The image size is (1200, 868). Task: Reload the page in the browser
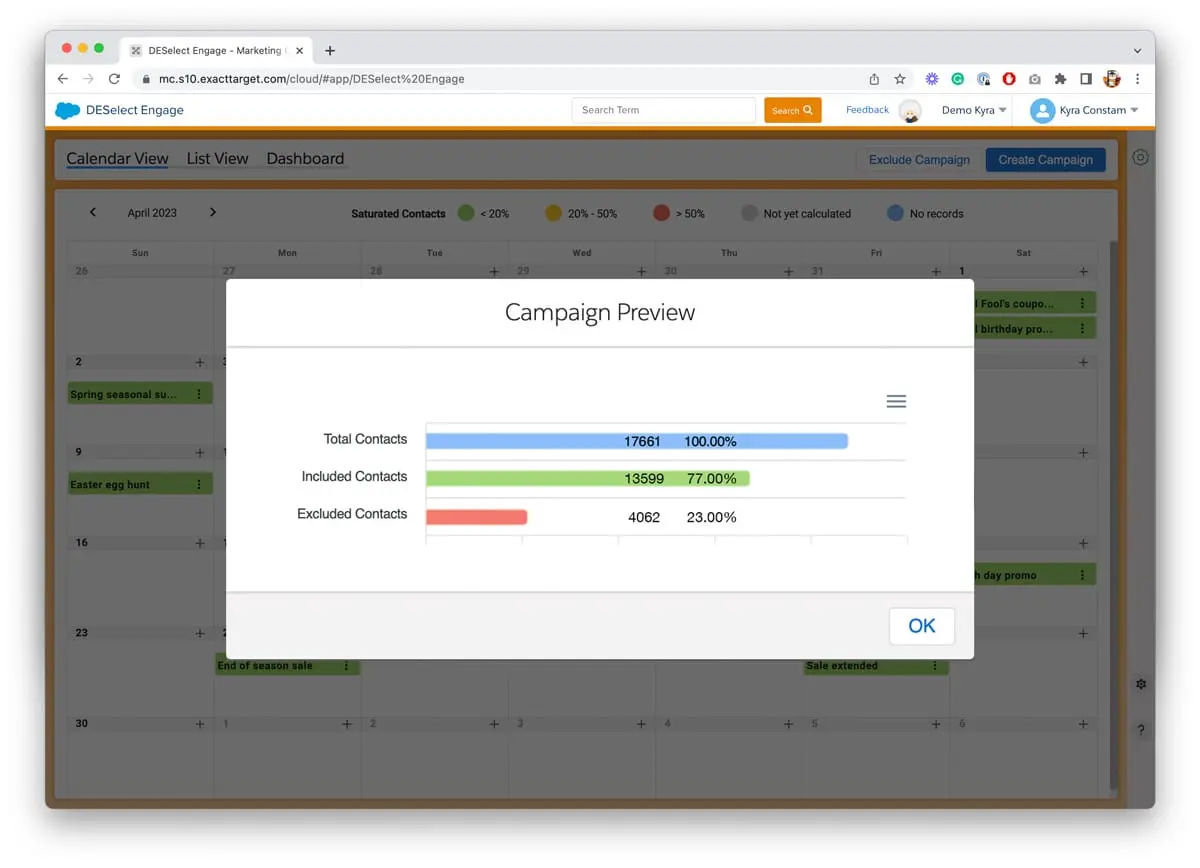pos(114,79)
